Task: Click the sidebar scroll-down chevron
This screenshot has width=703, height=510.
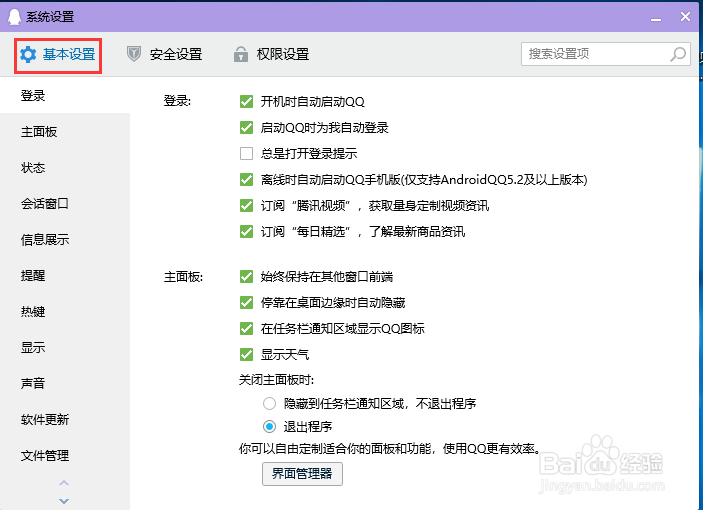Action: pyautogui.click(x=64, y=501)
